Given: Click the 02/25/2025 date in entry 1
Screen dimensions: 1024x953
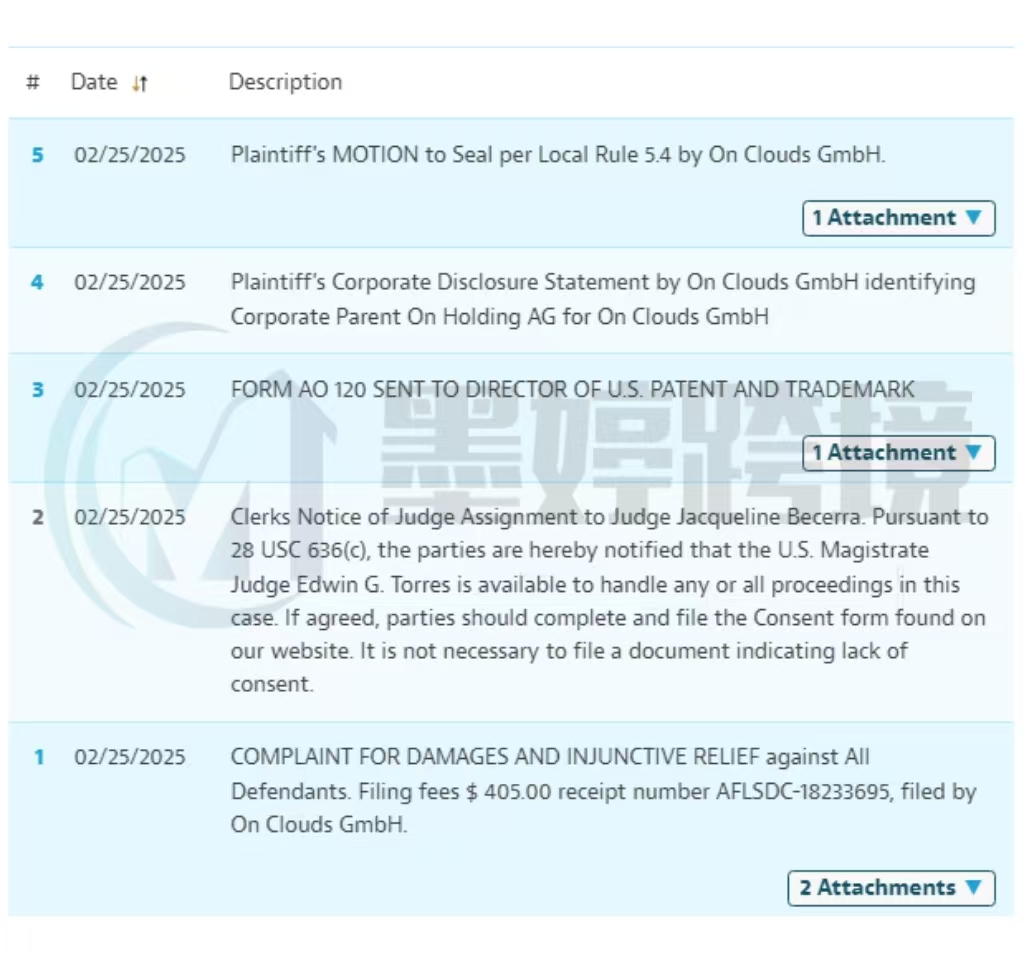Looking at the screenshot, I should click(x=130, y=758).
